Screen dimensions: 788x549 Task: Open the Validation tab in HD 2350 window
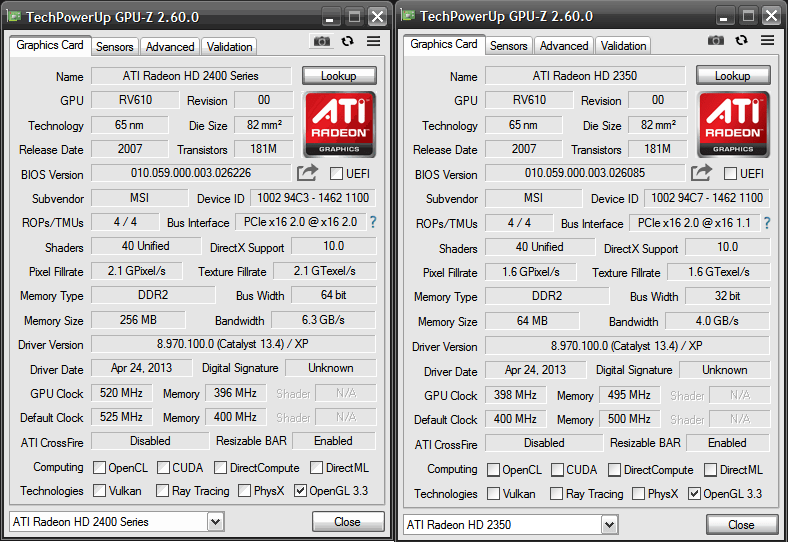click(x=624, y=46)
